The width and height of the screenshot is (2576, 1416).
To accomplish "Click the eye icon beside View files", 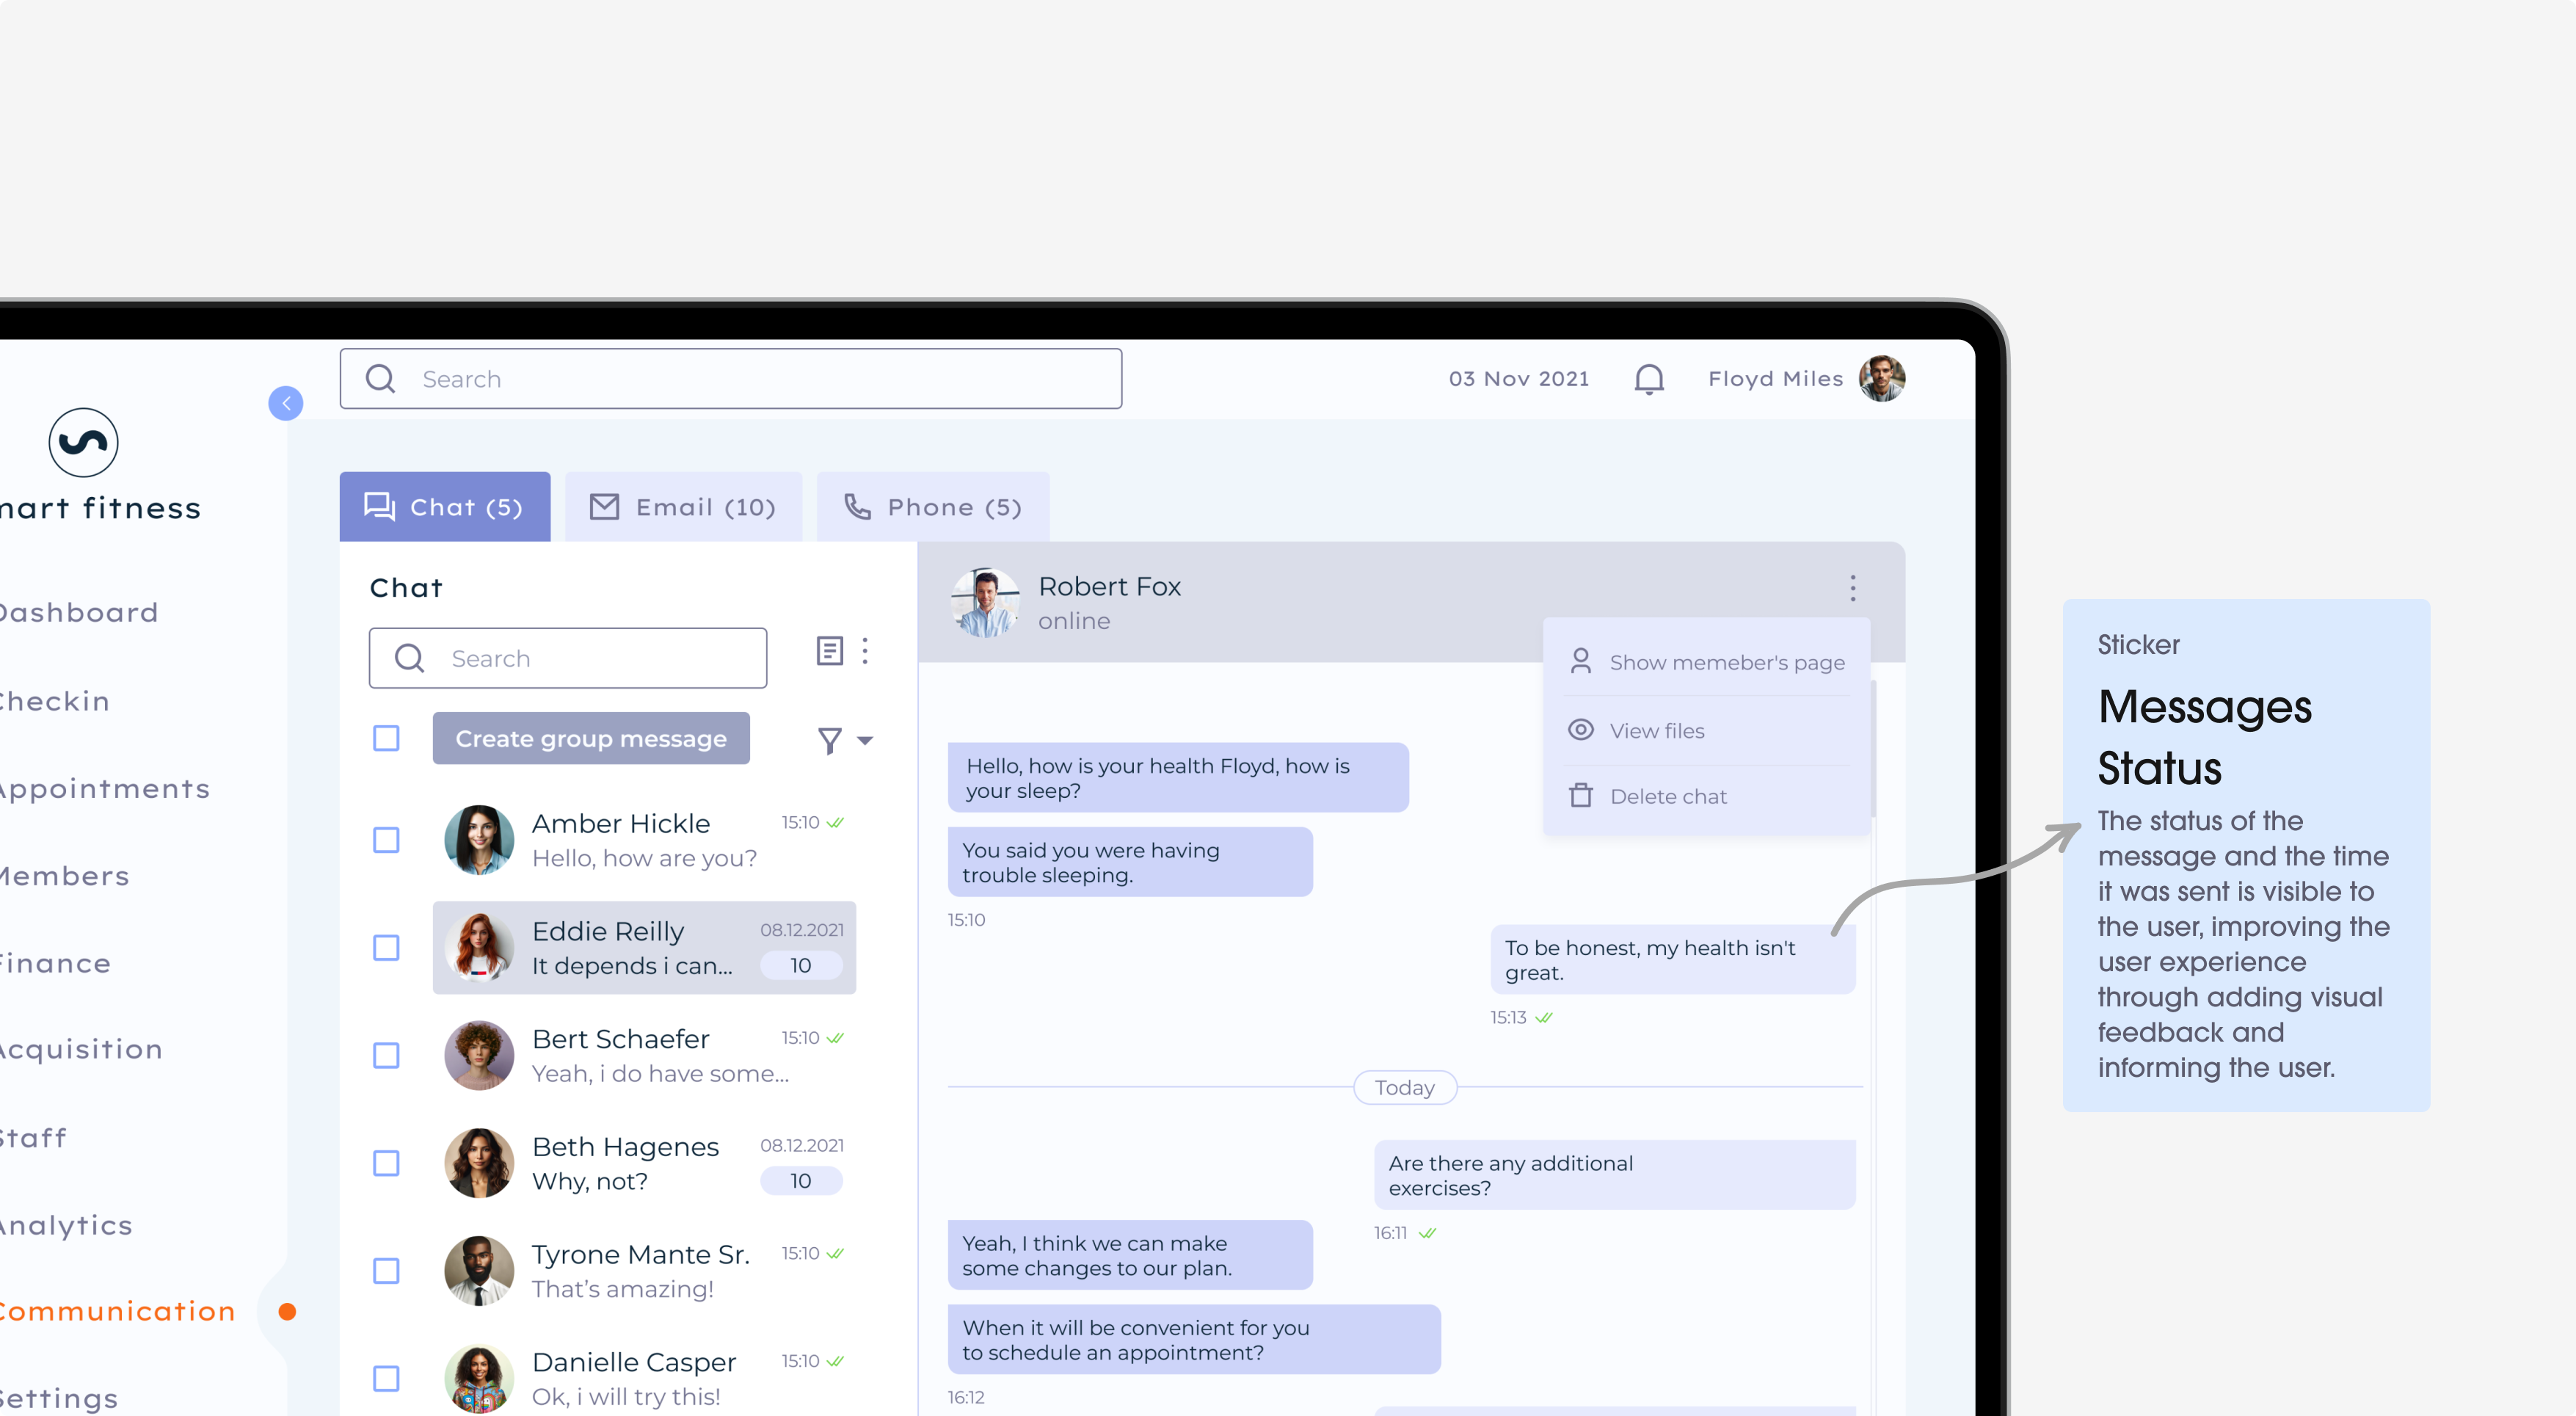I will 1580,730.
